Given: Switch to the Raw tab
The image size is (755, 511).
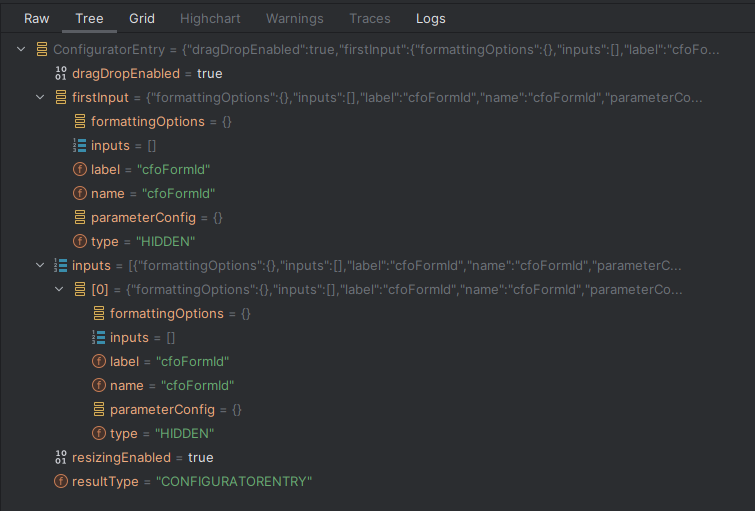Looking at the screenshot, I should tap(37, 18).
